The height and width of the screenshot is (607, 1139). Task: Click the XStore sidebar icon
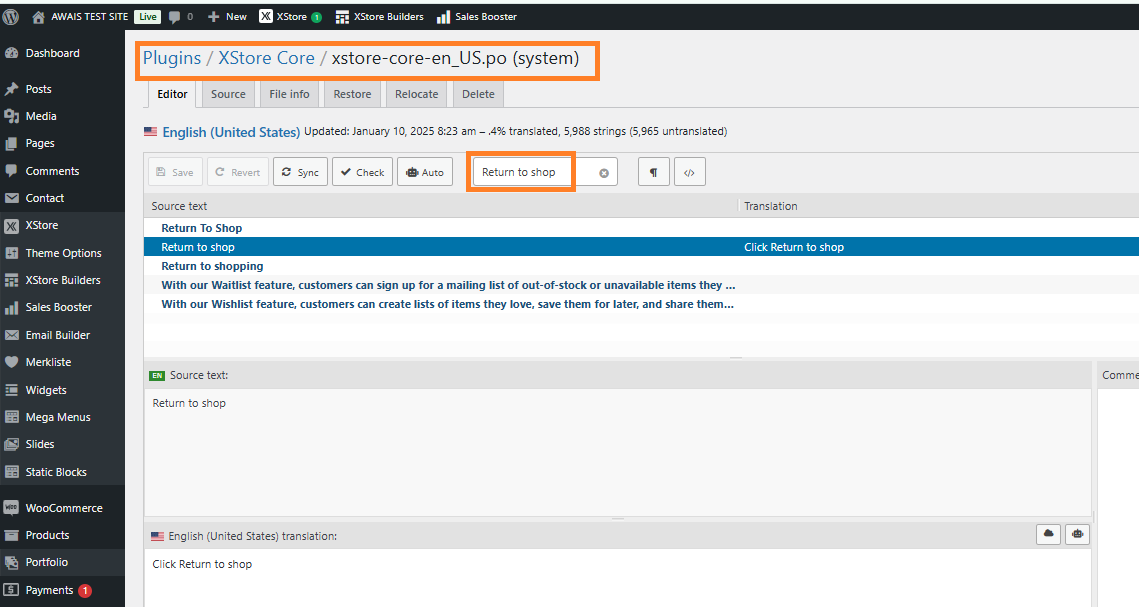pyautogui.click(x=12, y=226)
